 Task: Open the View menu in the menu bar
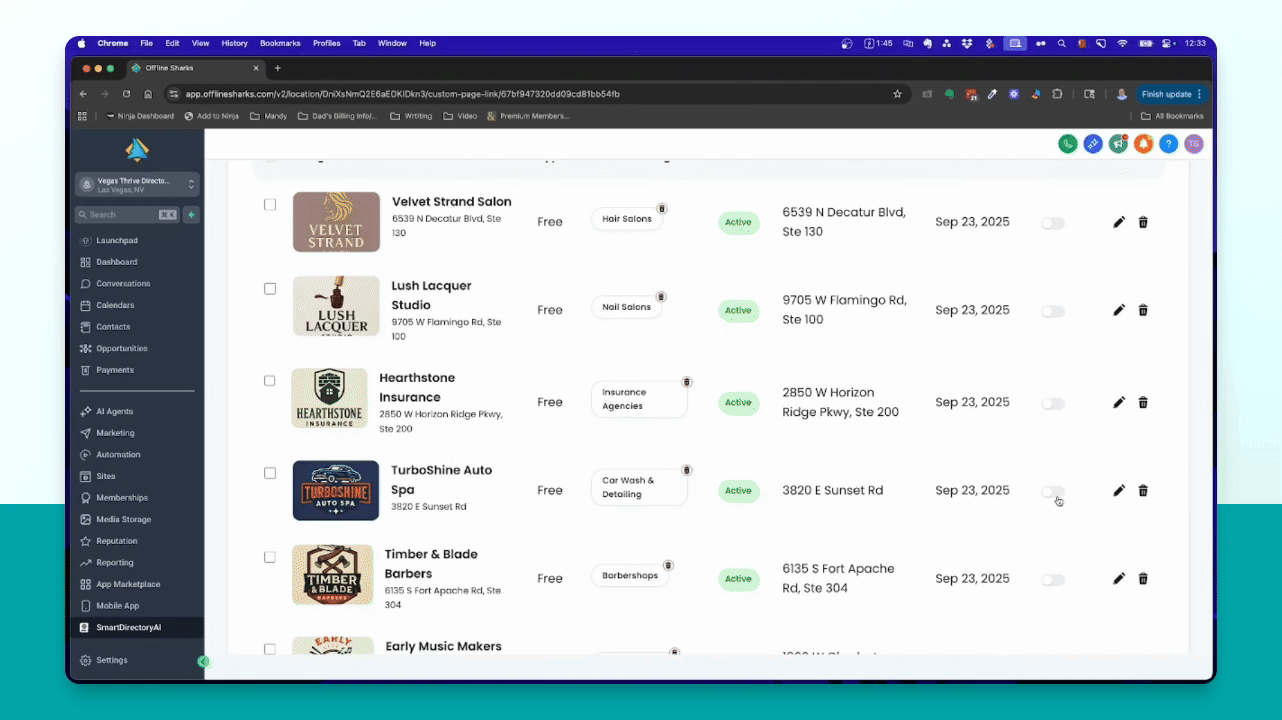200,44
